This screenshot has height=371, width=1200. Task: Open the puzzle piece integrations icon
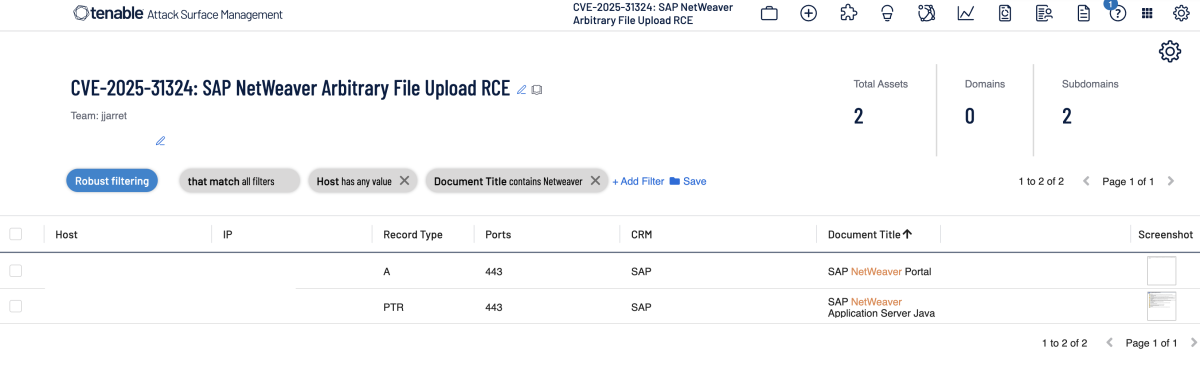(848, 14)
